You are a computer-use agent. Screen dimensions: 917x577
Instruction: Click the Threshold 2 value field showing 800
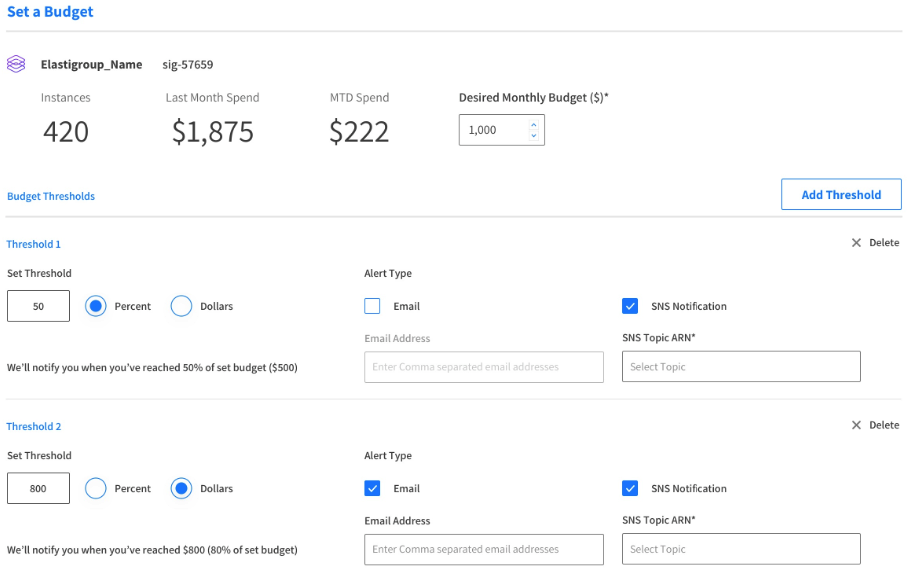(38, 488)
